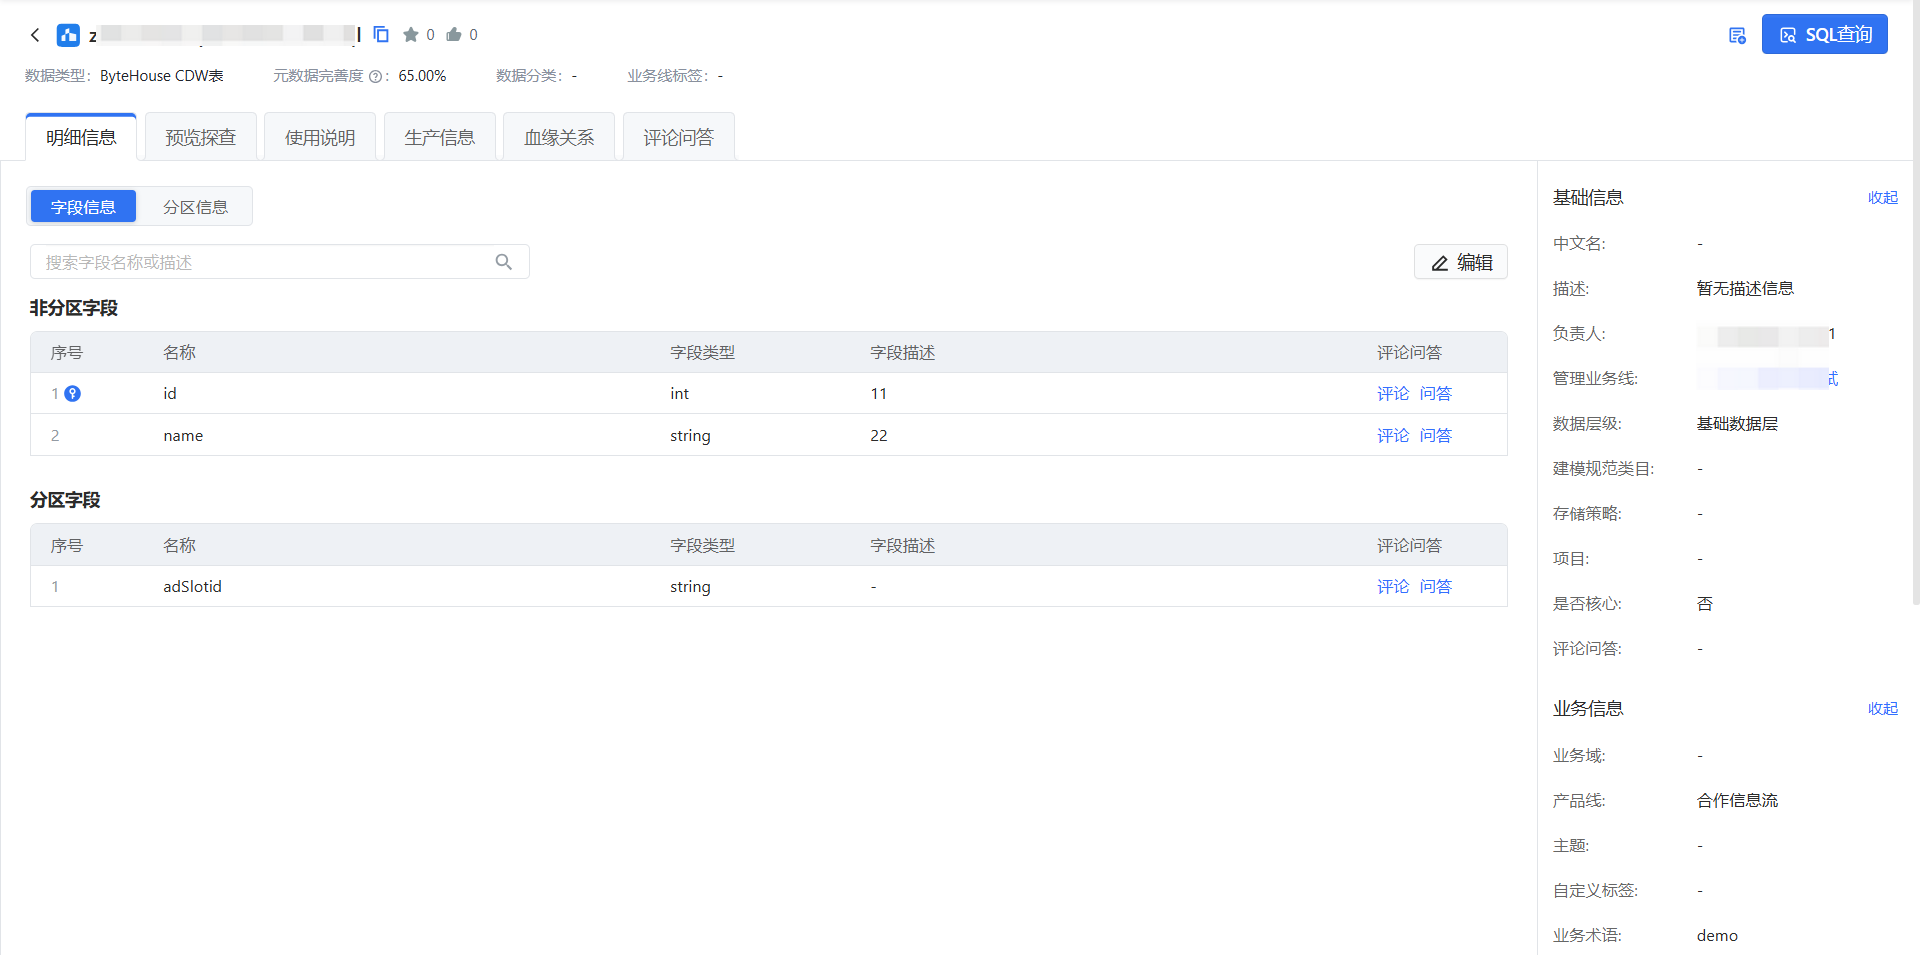Click the star favorite icon
Viewport: 1920px width, 955px height.
tap(411, 35)
